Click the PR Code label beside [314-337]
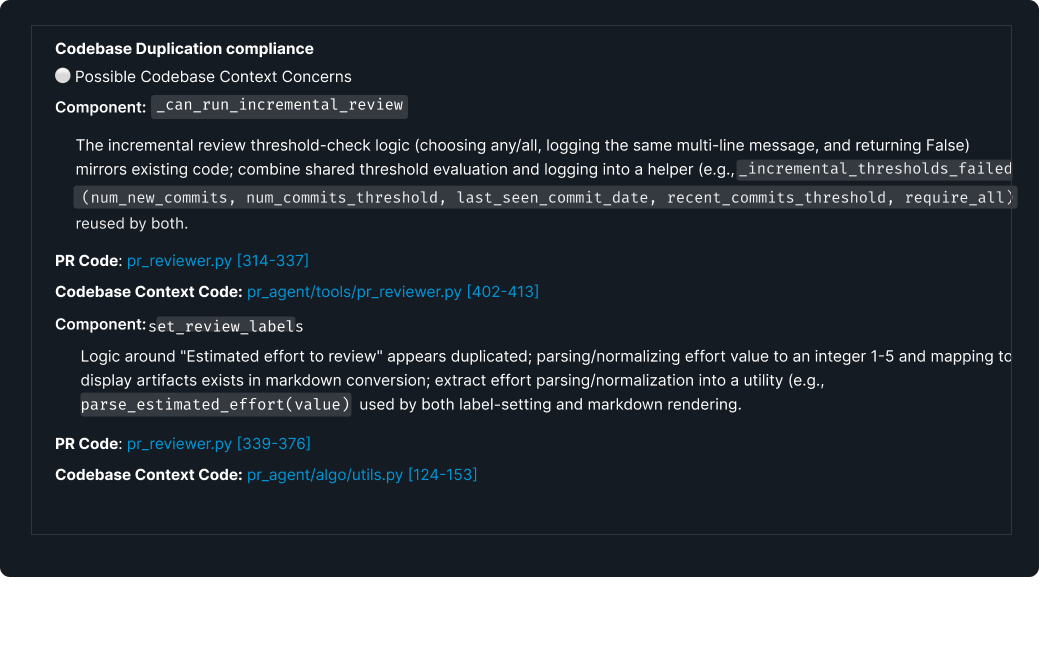Viewport: 1047px width, 649px height. [88, 260]
